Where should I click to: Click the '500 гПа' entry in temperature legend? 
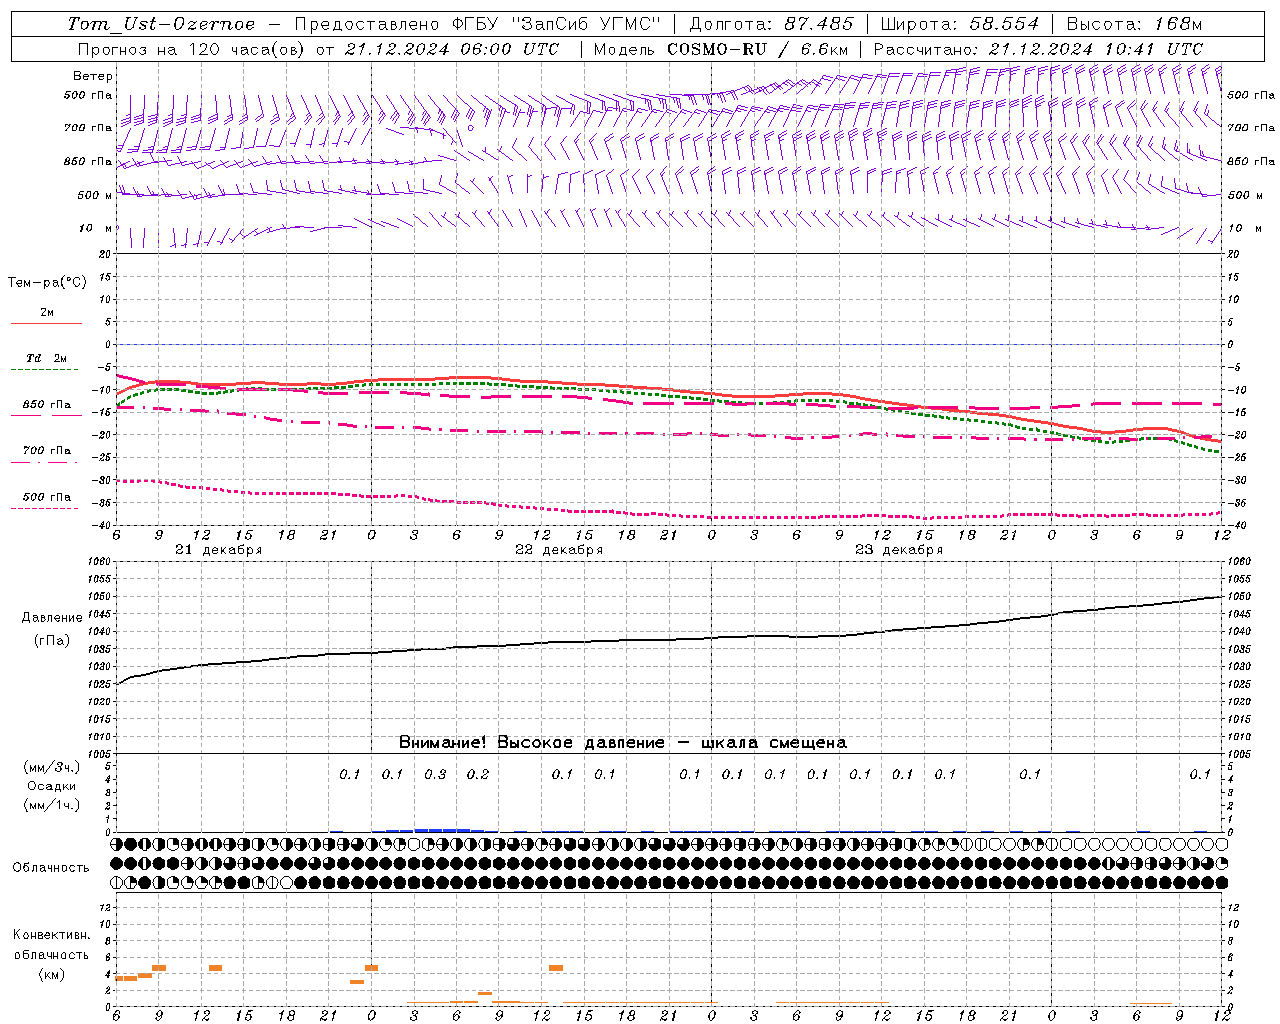pos(47,497)
